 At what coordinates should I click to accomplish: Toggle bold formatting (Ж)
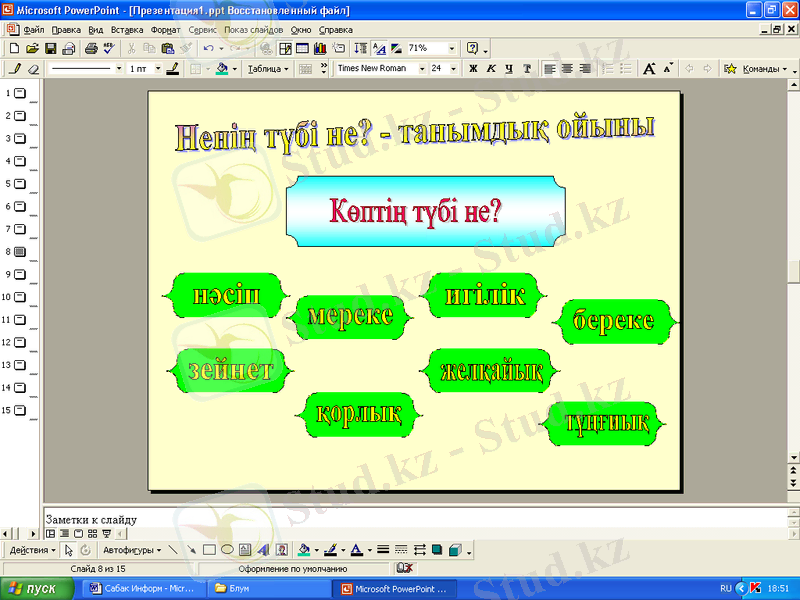point(471,69)
